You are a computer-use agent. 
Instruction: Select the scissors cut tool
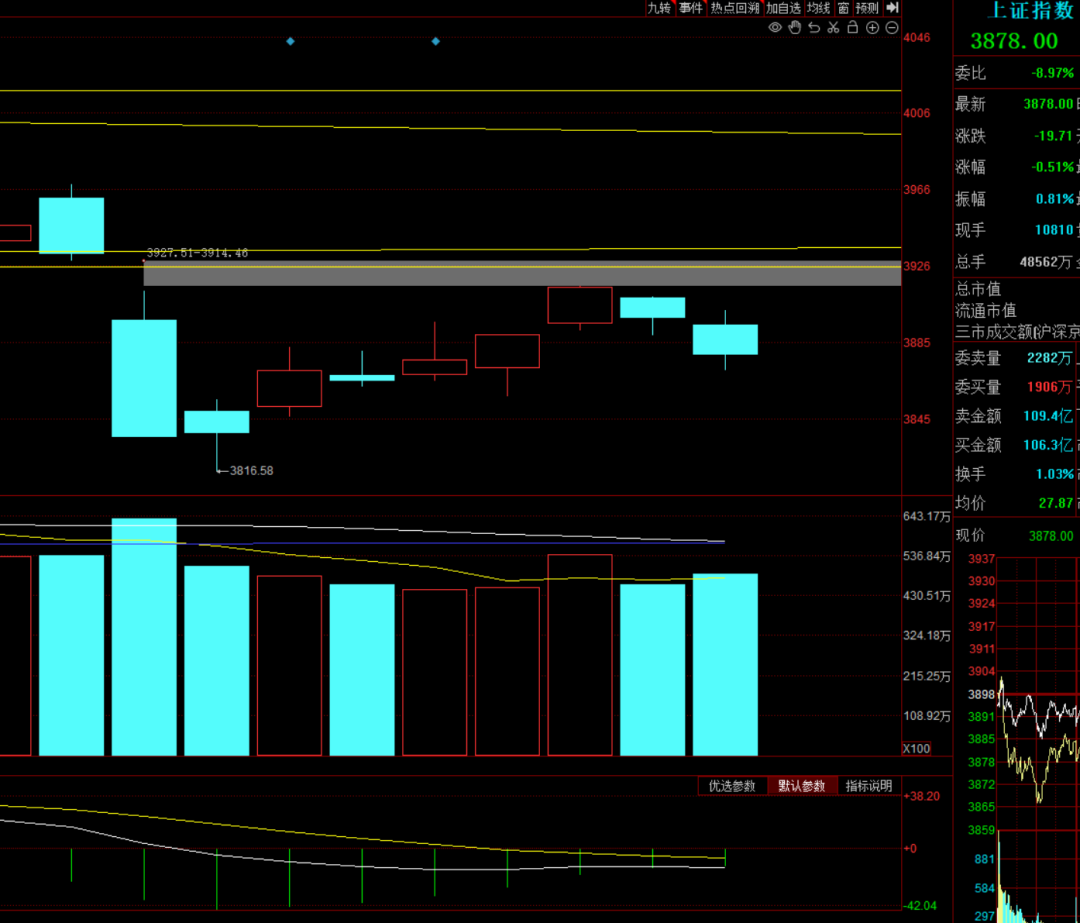833,28
